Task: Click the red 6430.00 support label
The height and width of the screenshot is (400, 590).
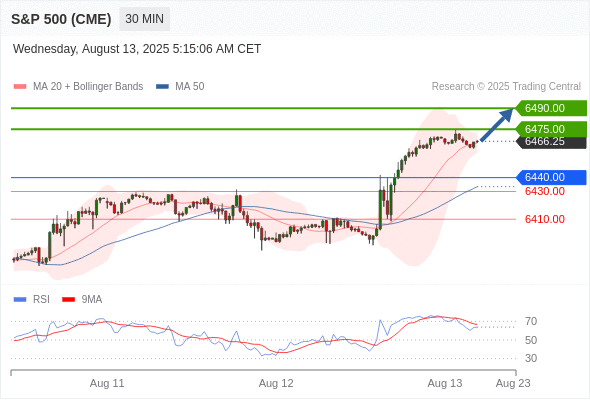Action: pos(545,192)
